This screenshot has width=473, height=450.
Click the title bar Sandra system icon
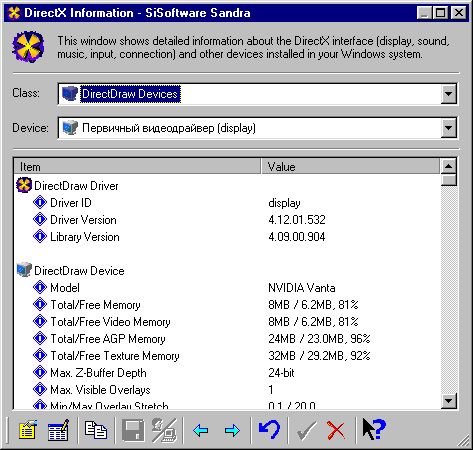click(x=14, y=13)
